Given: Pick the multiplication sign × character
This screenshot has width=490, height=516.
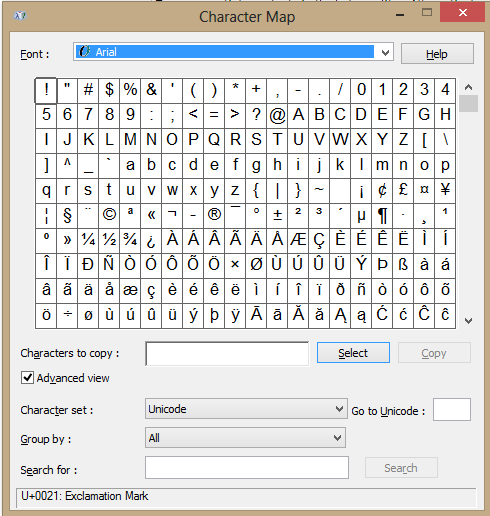Looking at the screenshot, I should coord(235,265).
